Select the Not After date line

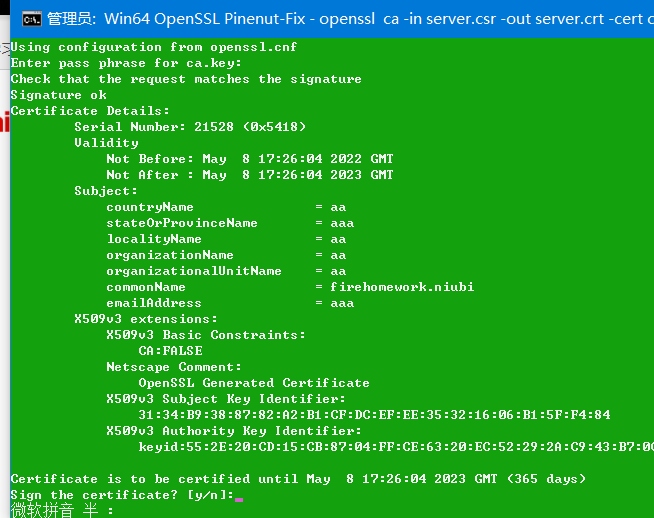(249, 175)
